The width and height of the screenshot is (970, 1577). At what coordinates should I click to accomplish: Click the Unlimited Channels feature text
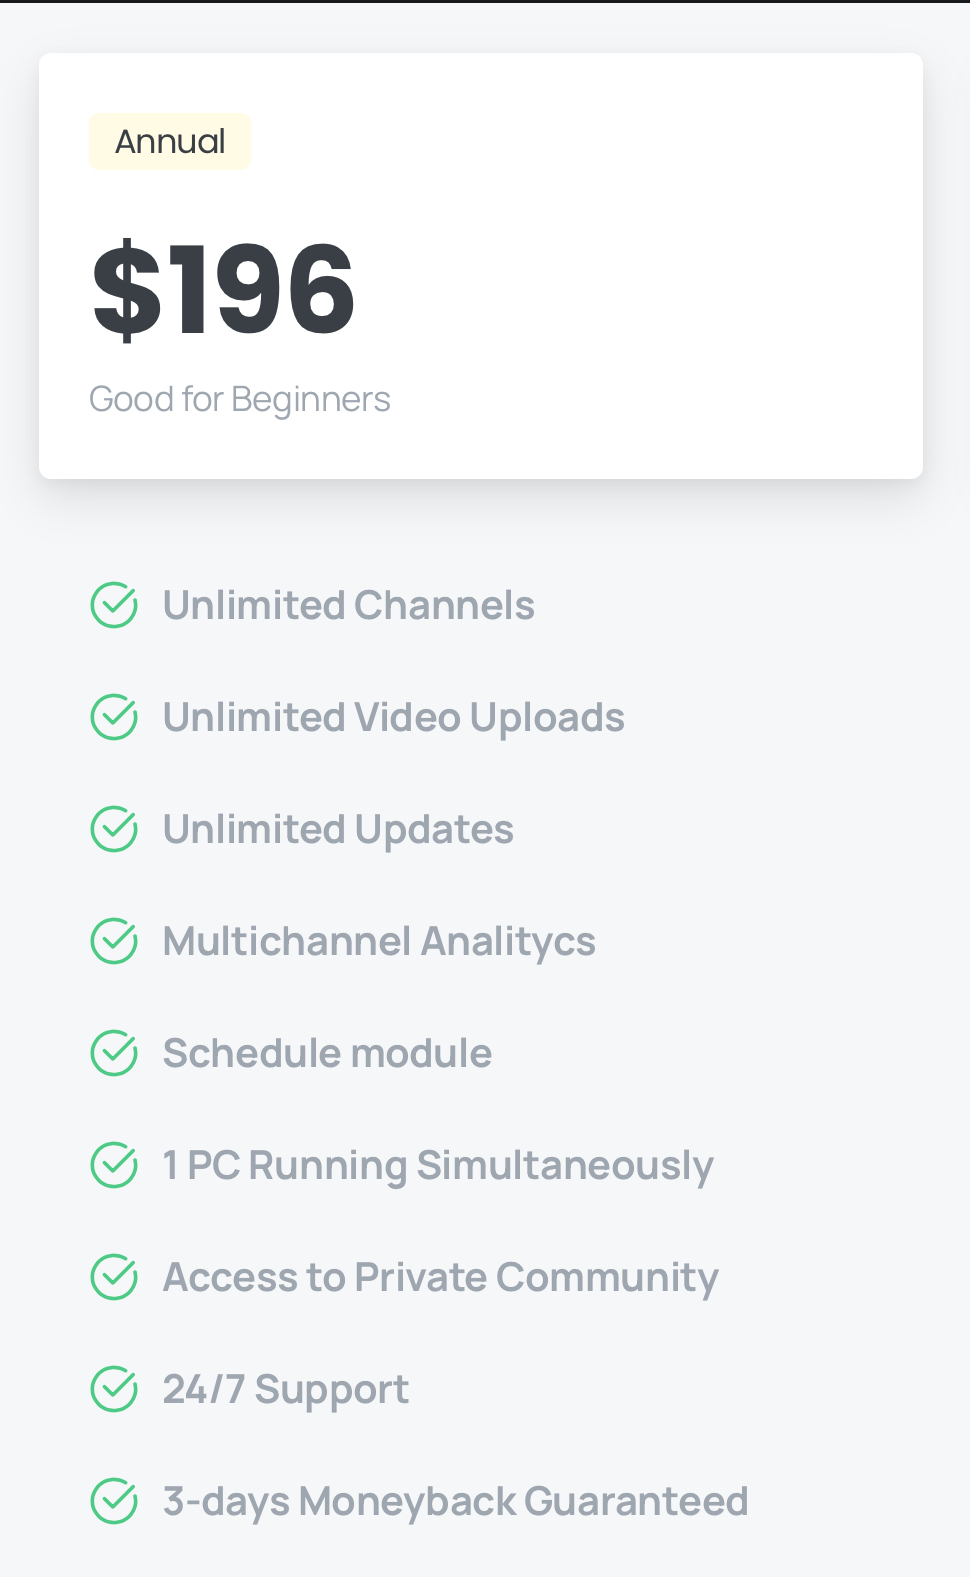(349, 606)
